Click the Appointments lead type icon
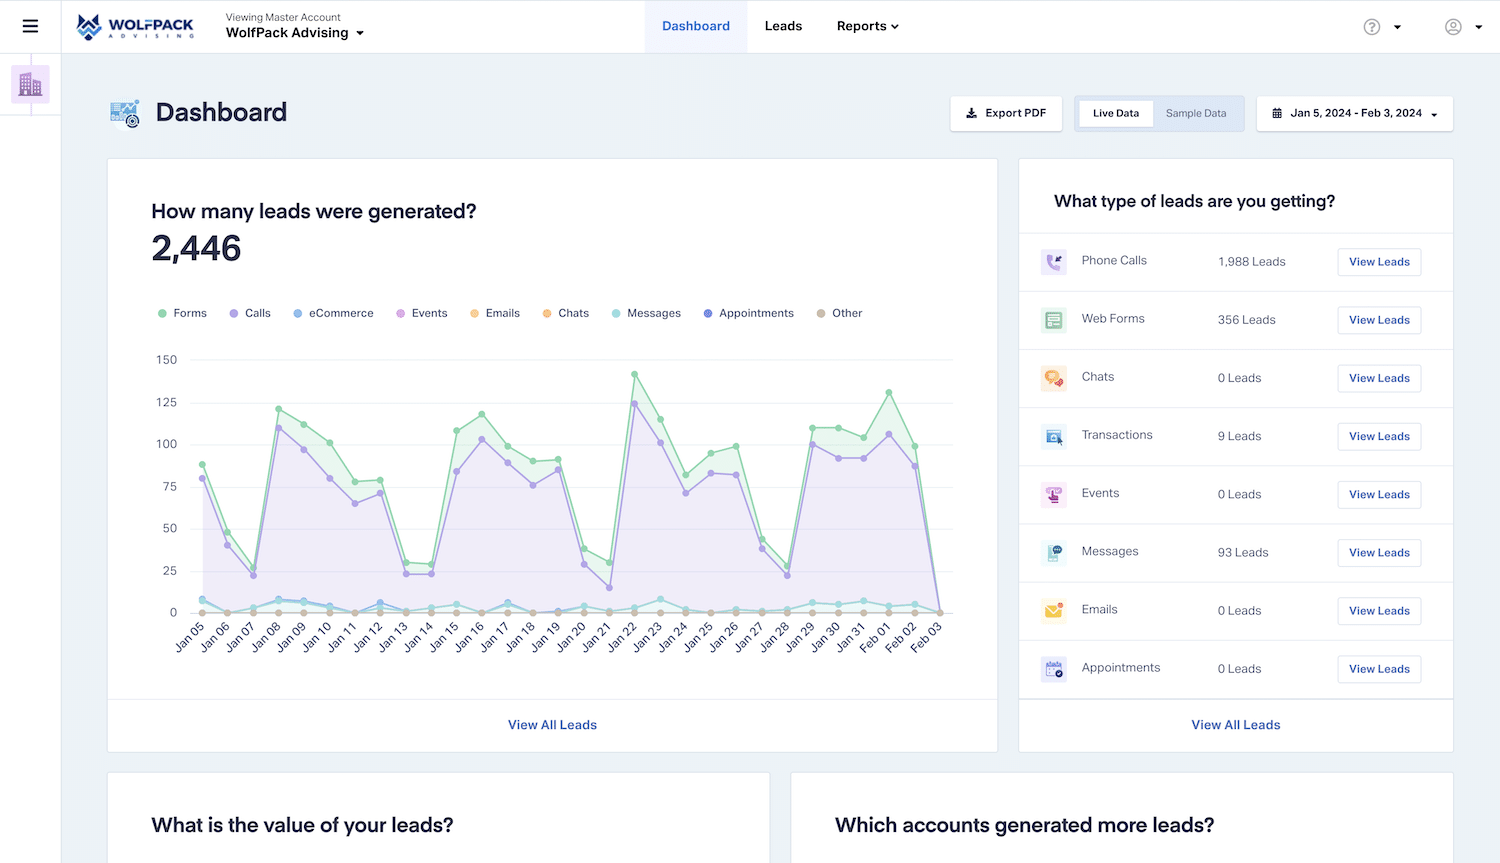The height and width of the screenshot is (863, 1500). [1054, 669]
